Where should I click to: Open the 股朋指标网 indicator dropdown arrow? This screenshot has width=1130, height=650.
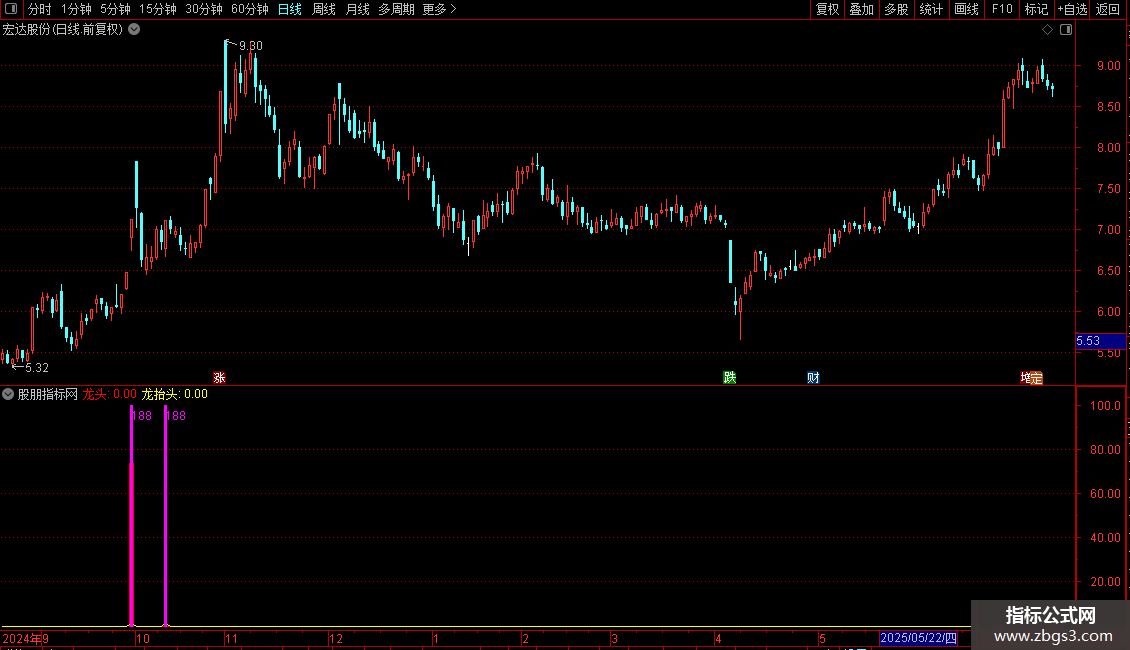click(8, 394)
